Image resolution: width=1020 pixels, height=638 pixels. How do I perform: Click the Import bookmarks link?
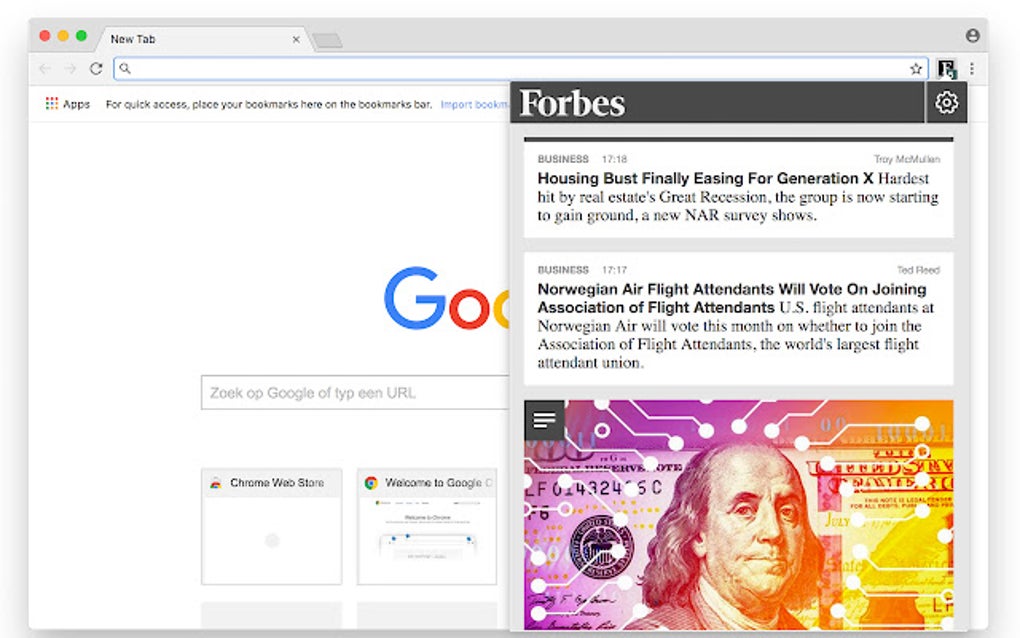click(475, 104)
